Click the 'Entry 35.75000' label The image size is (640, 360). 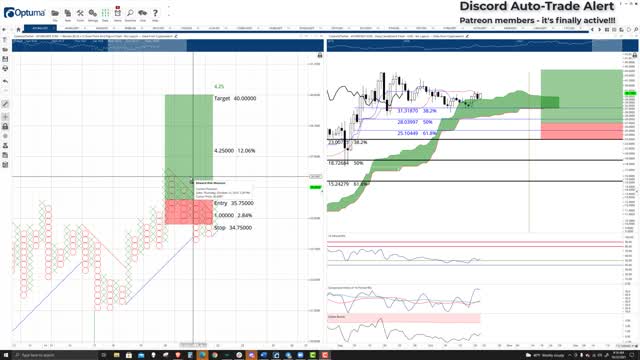point(234,203)
